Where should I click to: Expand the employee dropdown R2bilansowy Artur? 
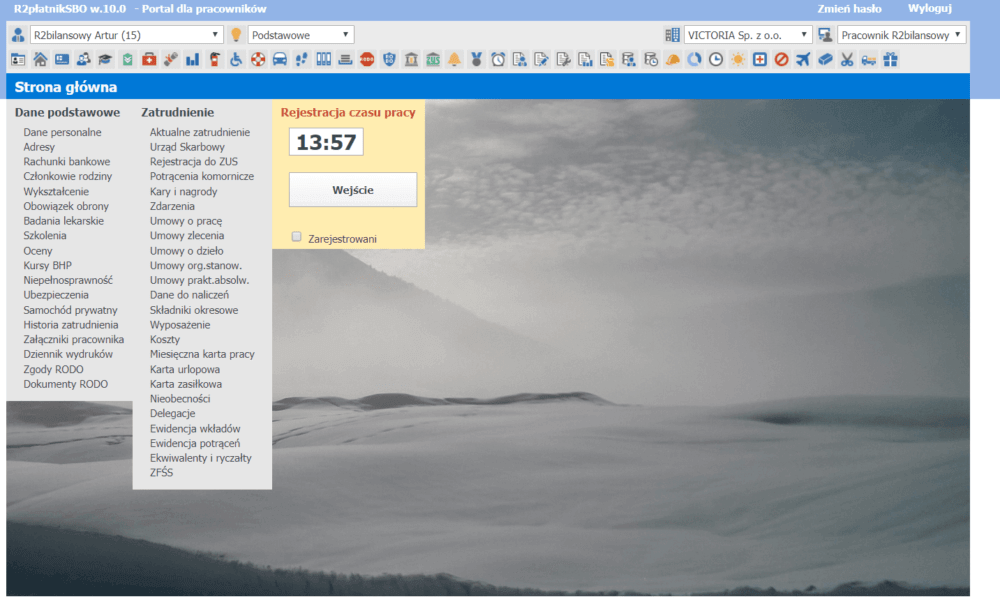click(126, 35)
